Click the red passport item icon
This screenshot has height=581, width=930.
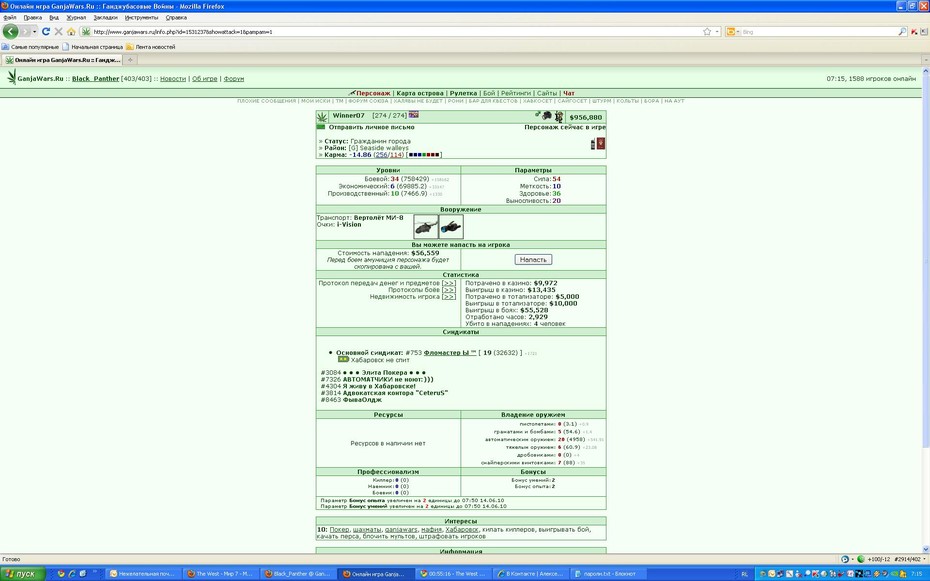[x=601, y=143]
